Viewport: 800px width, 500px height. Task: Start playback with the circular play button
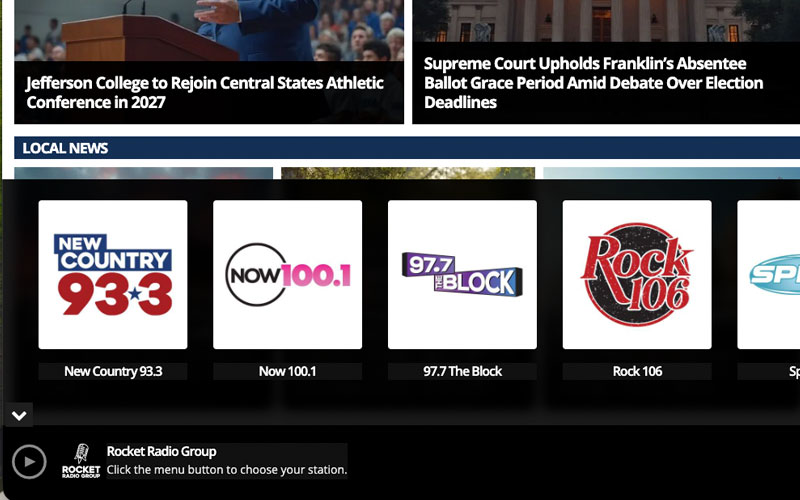[29, 462]
